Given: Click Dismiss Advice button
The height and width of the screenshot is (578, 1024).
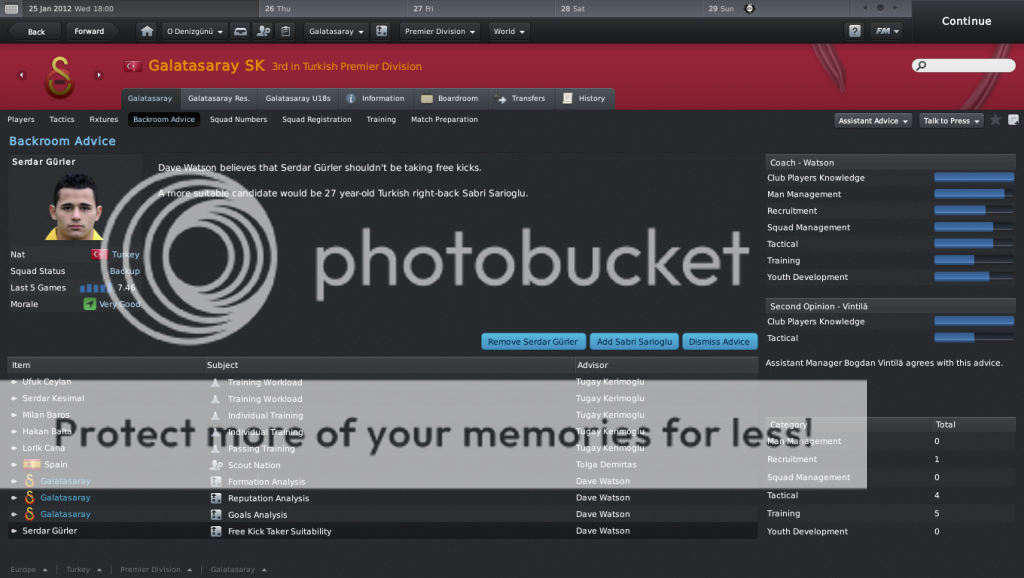Looking at the screenshot, I should [719, 342].
